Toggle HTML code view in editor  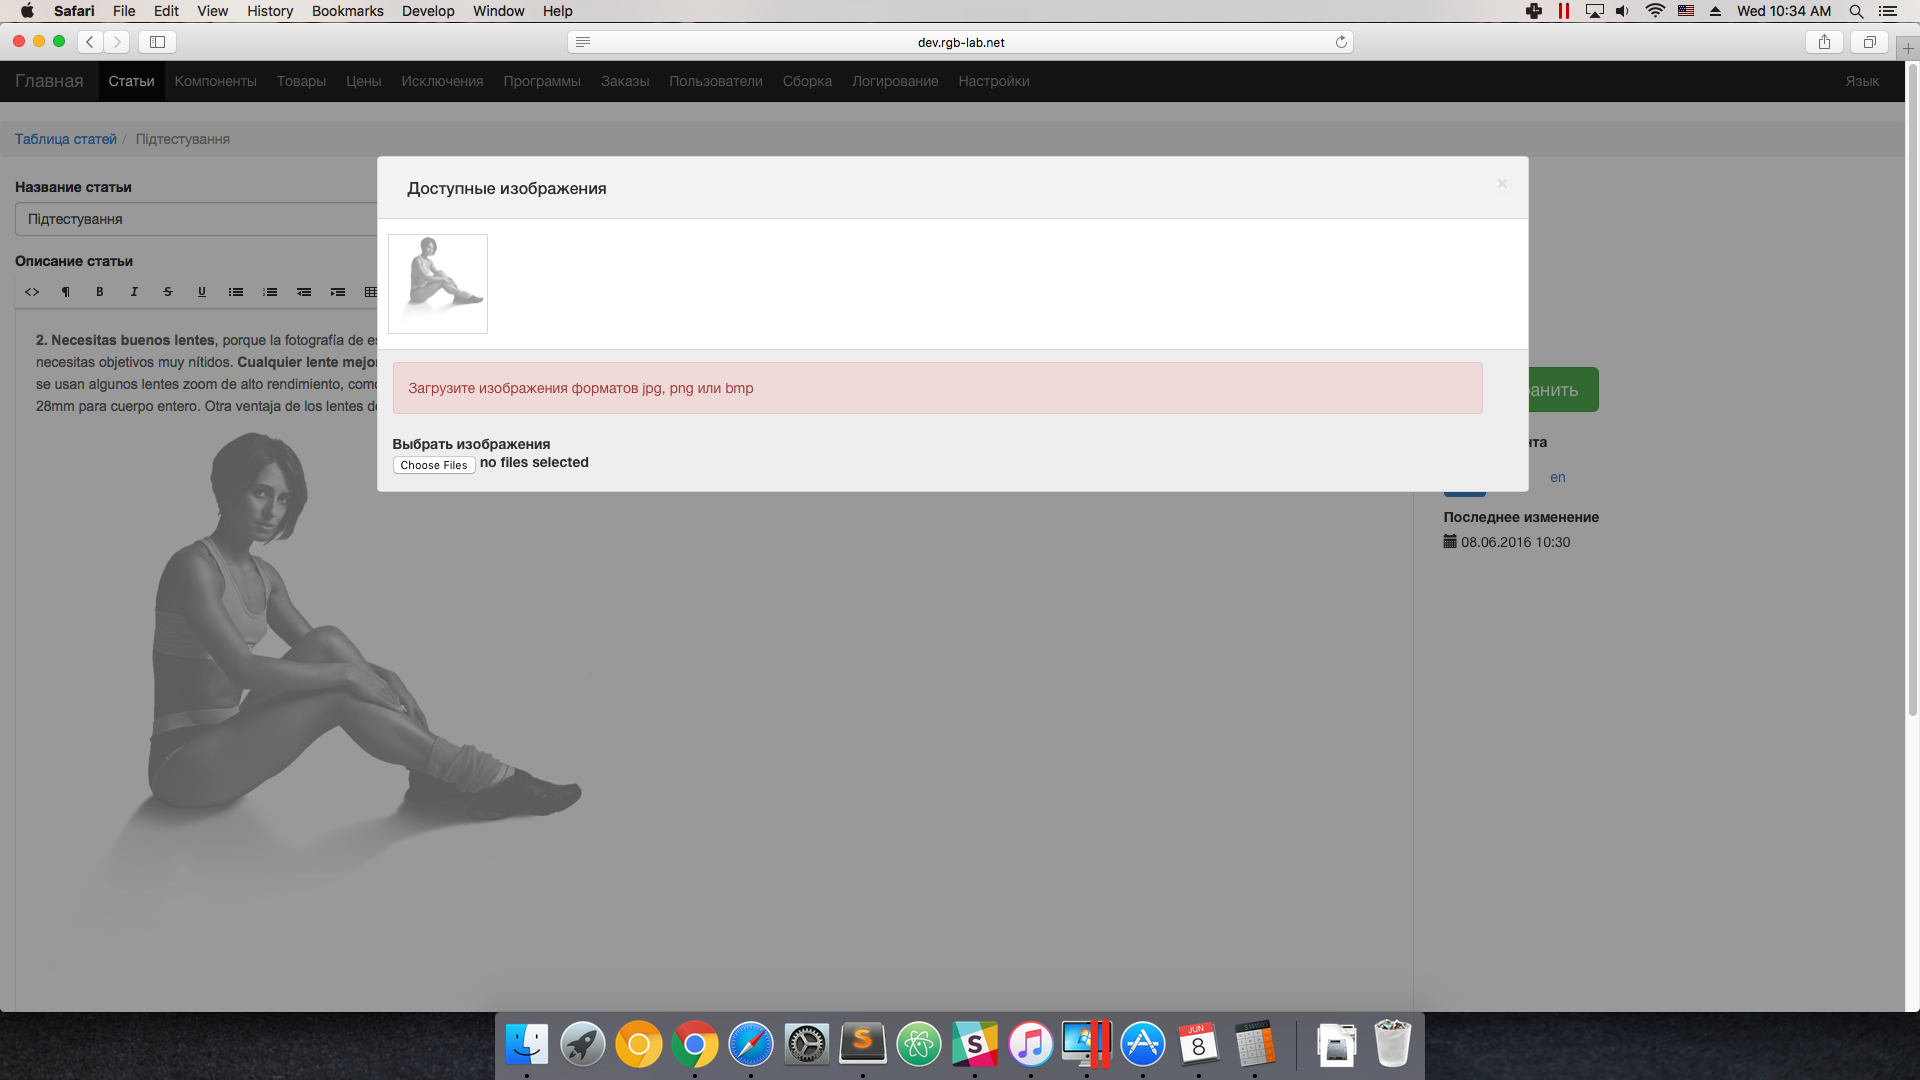32,292
